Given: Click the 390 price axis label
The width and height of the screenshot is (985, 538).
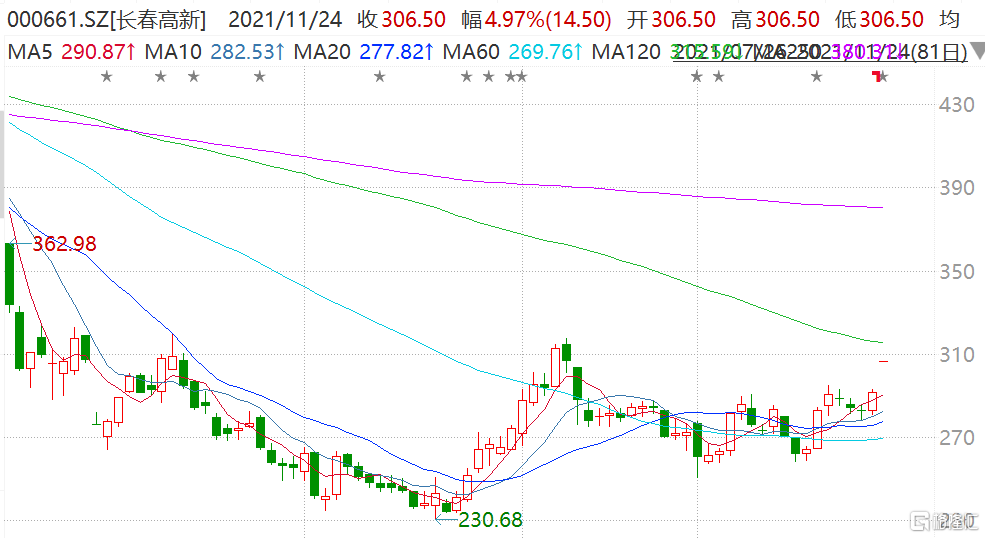Looking at the screenshot, I should 957,188.
